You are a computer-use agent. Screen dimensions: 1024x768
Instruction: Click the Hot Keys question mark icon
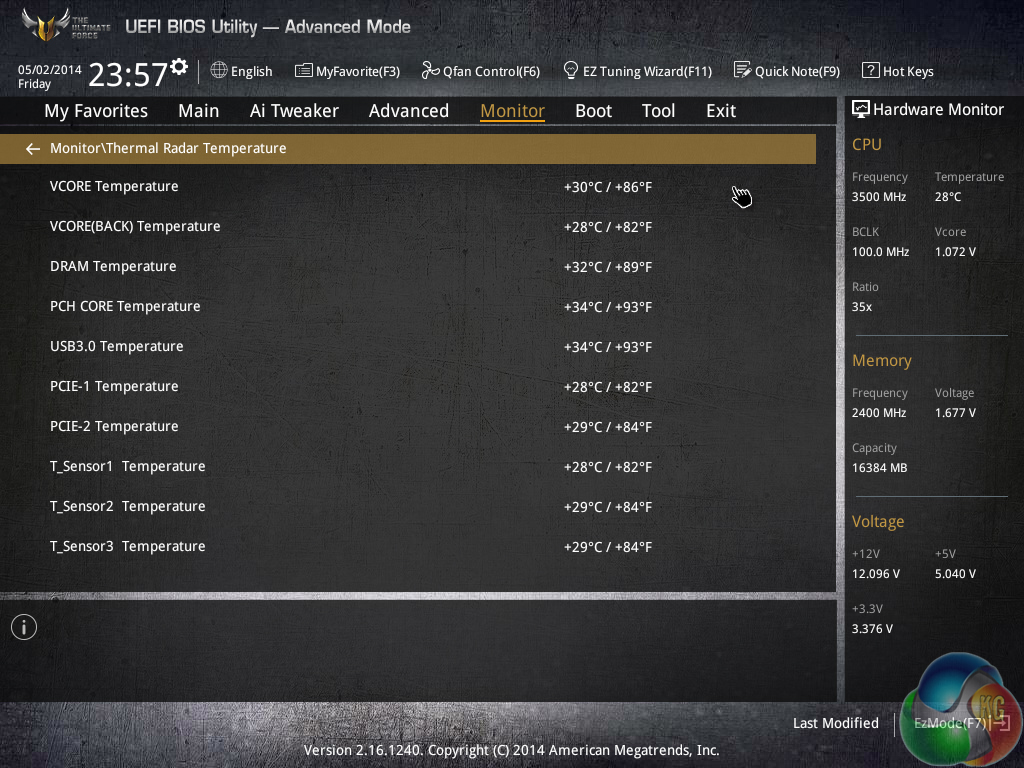pyautogui.click(x=870, y=70)
